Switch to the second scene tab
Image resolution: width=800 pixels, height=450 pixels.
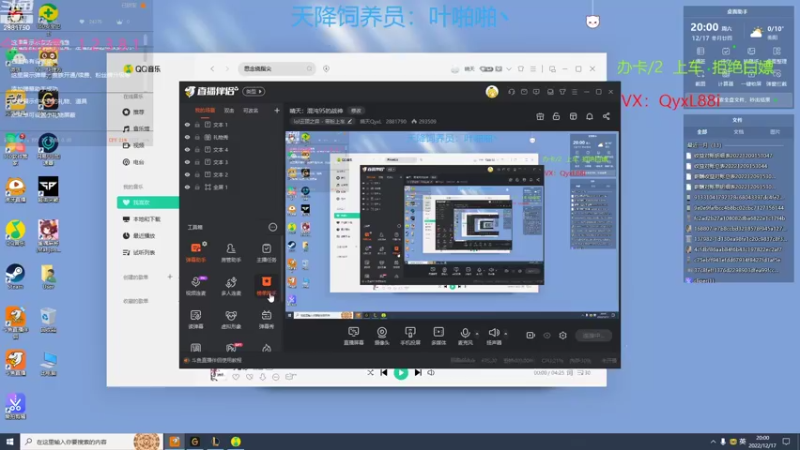pyautogui.click(x=229, y=110)
